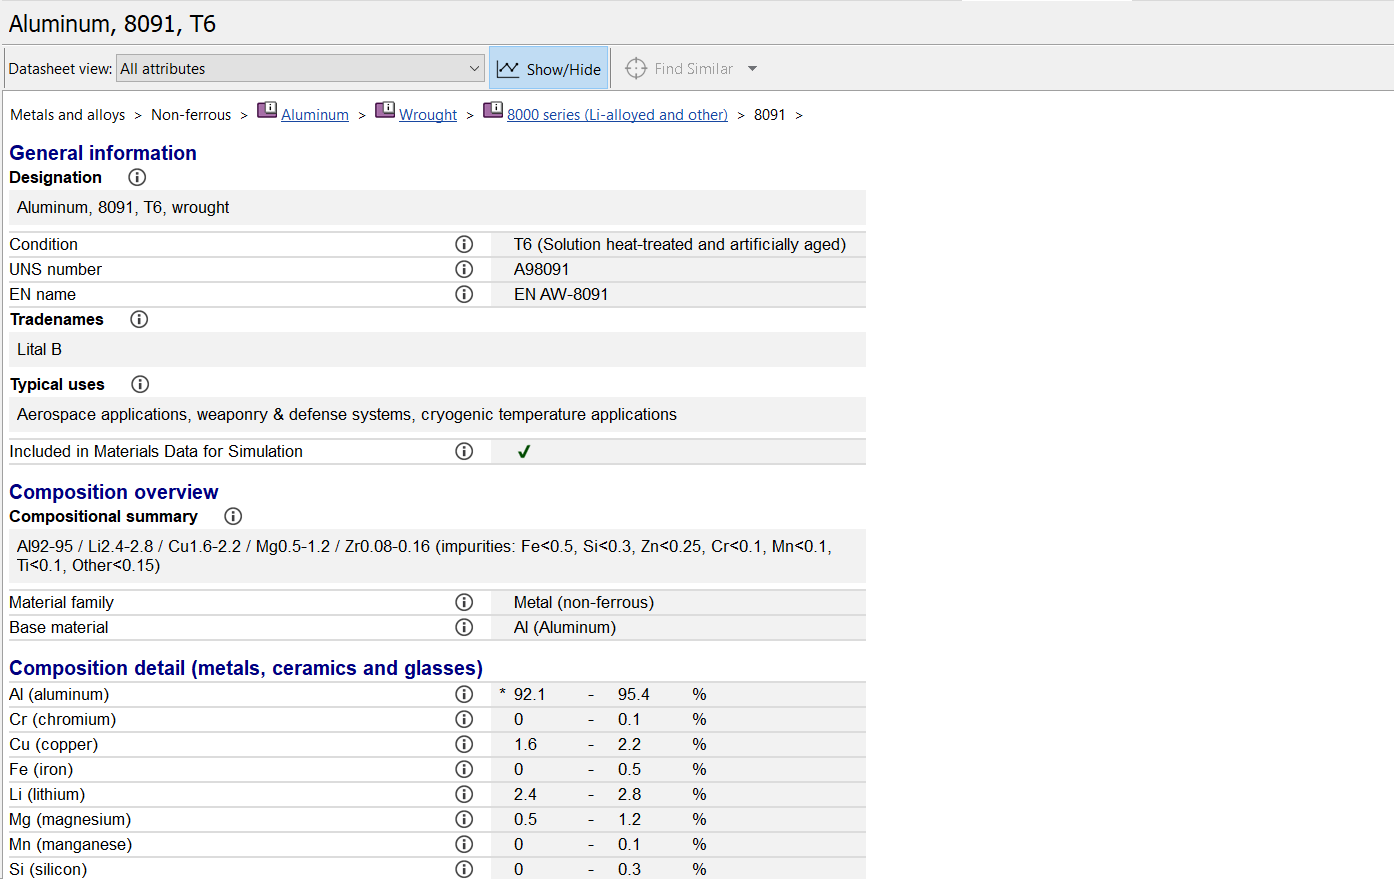Open 8000 series (Li-alloyed and other) link
The width and height of the screenshot is (1394, 880).
tap(617, 115)
